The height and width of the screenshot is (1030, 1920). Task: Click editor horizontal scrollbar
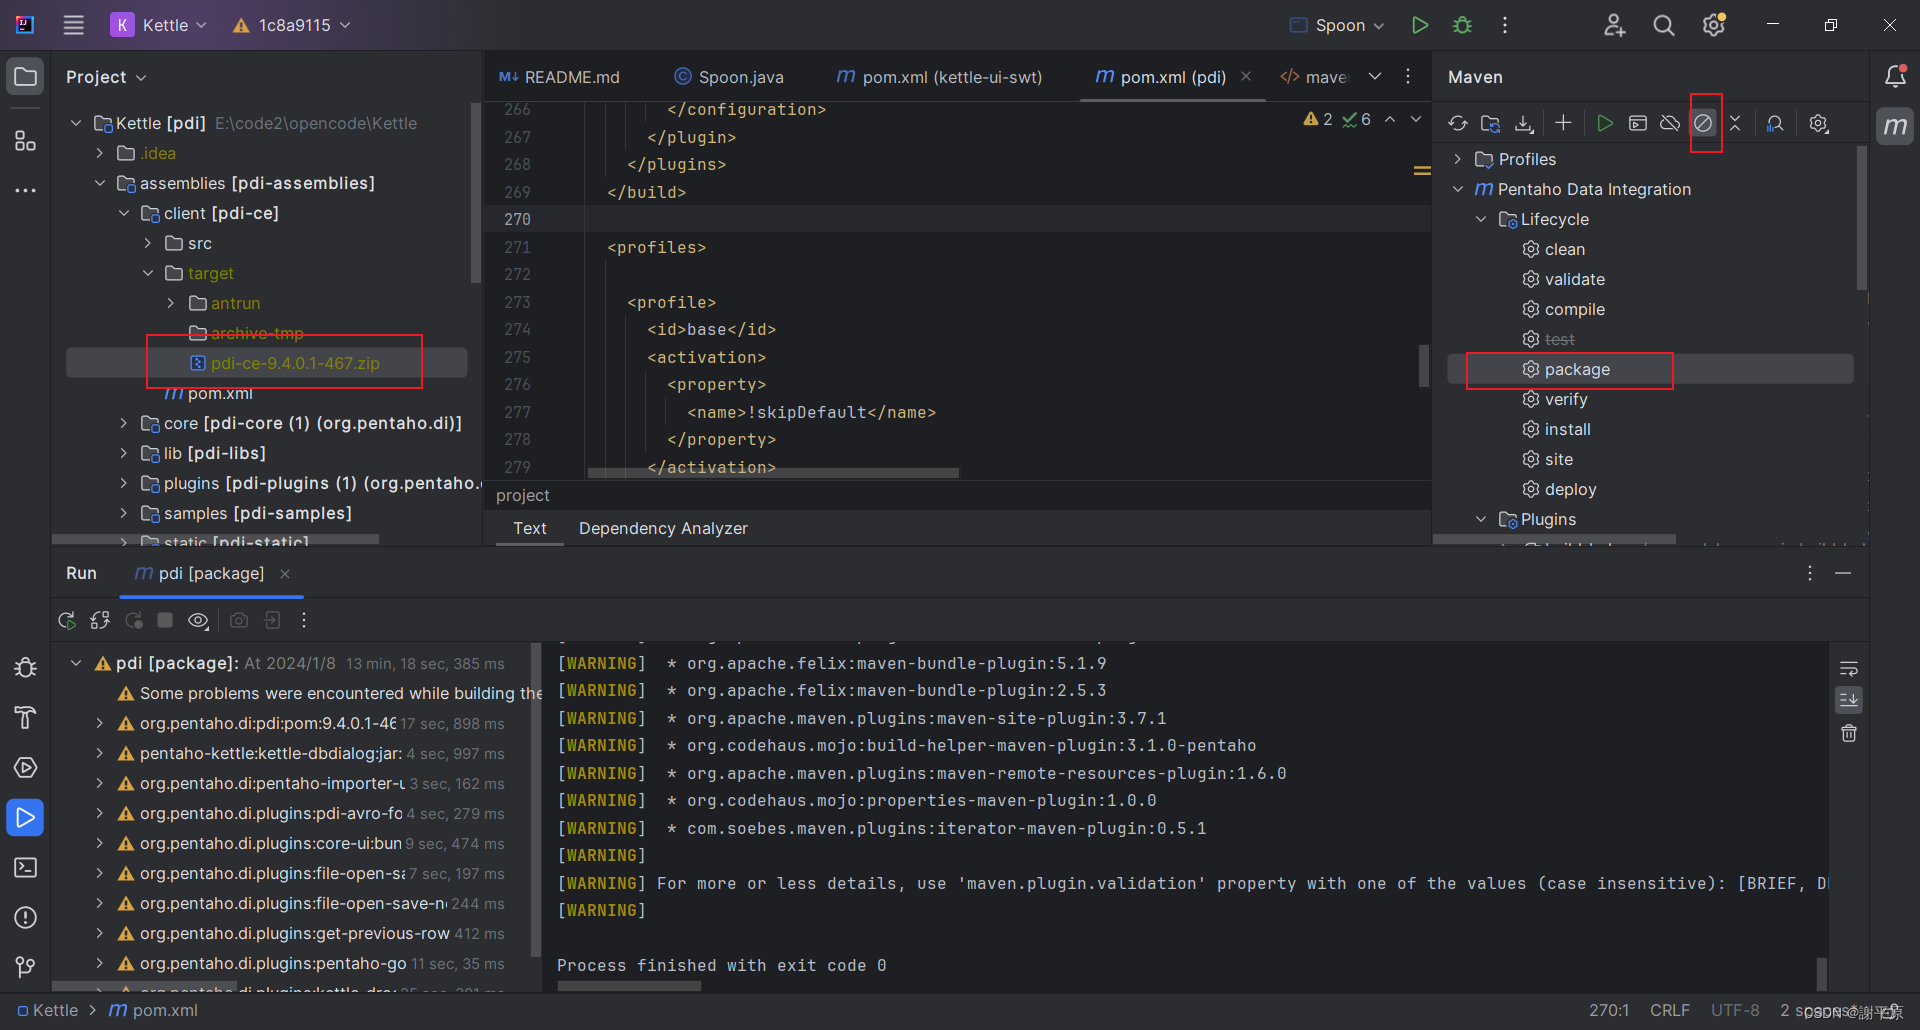coord(773,473)
